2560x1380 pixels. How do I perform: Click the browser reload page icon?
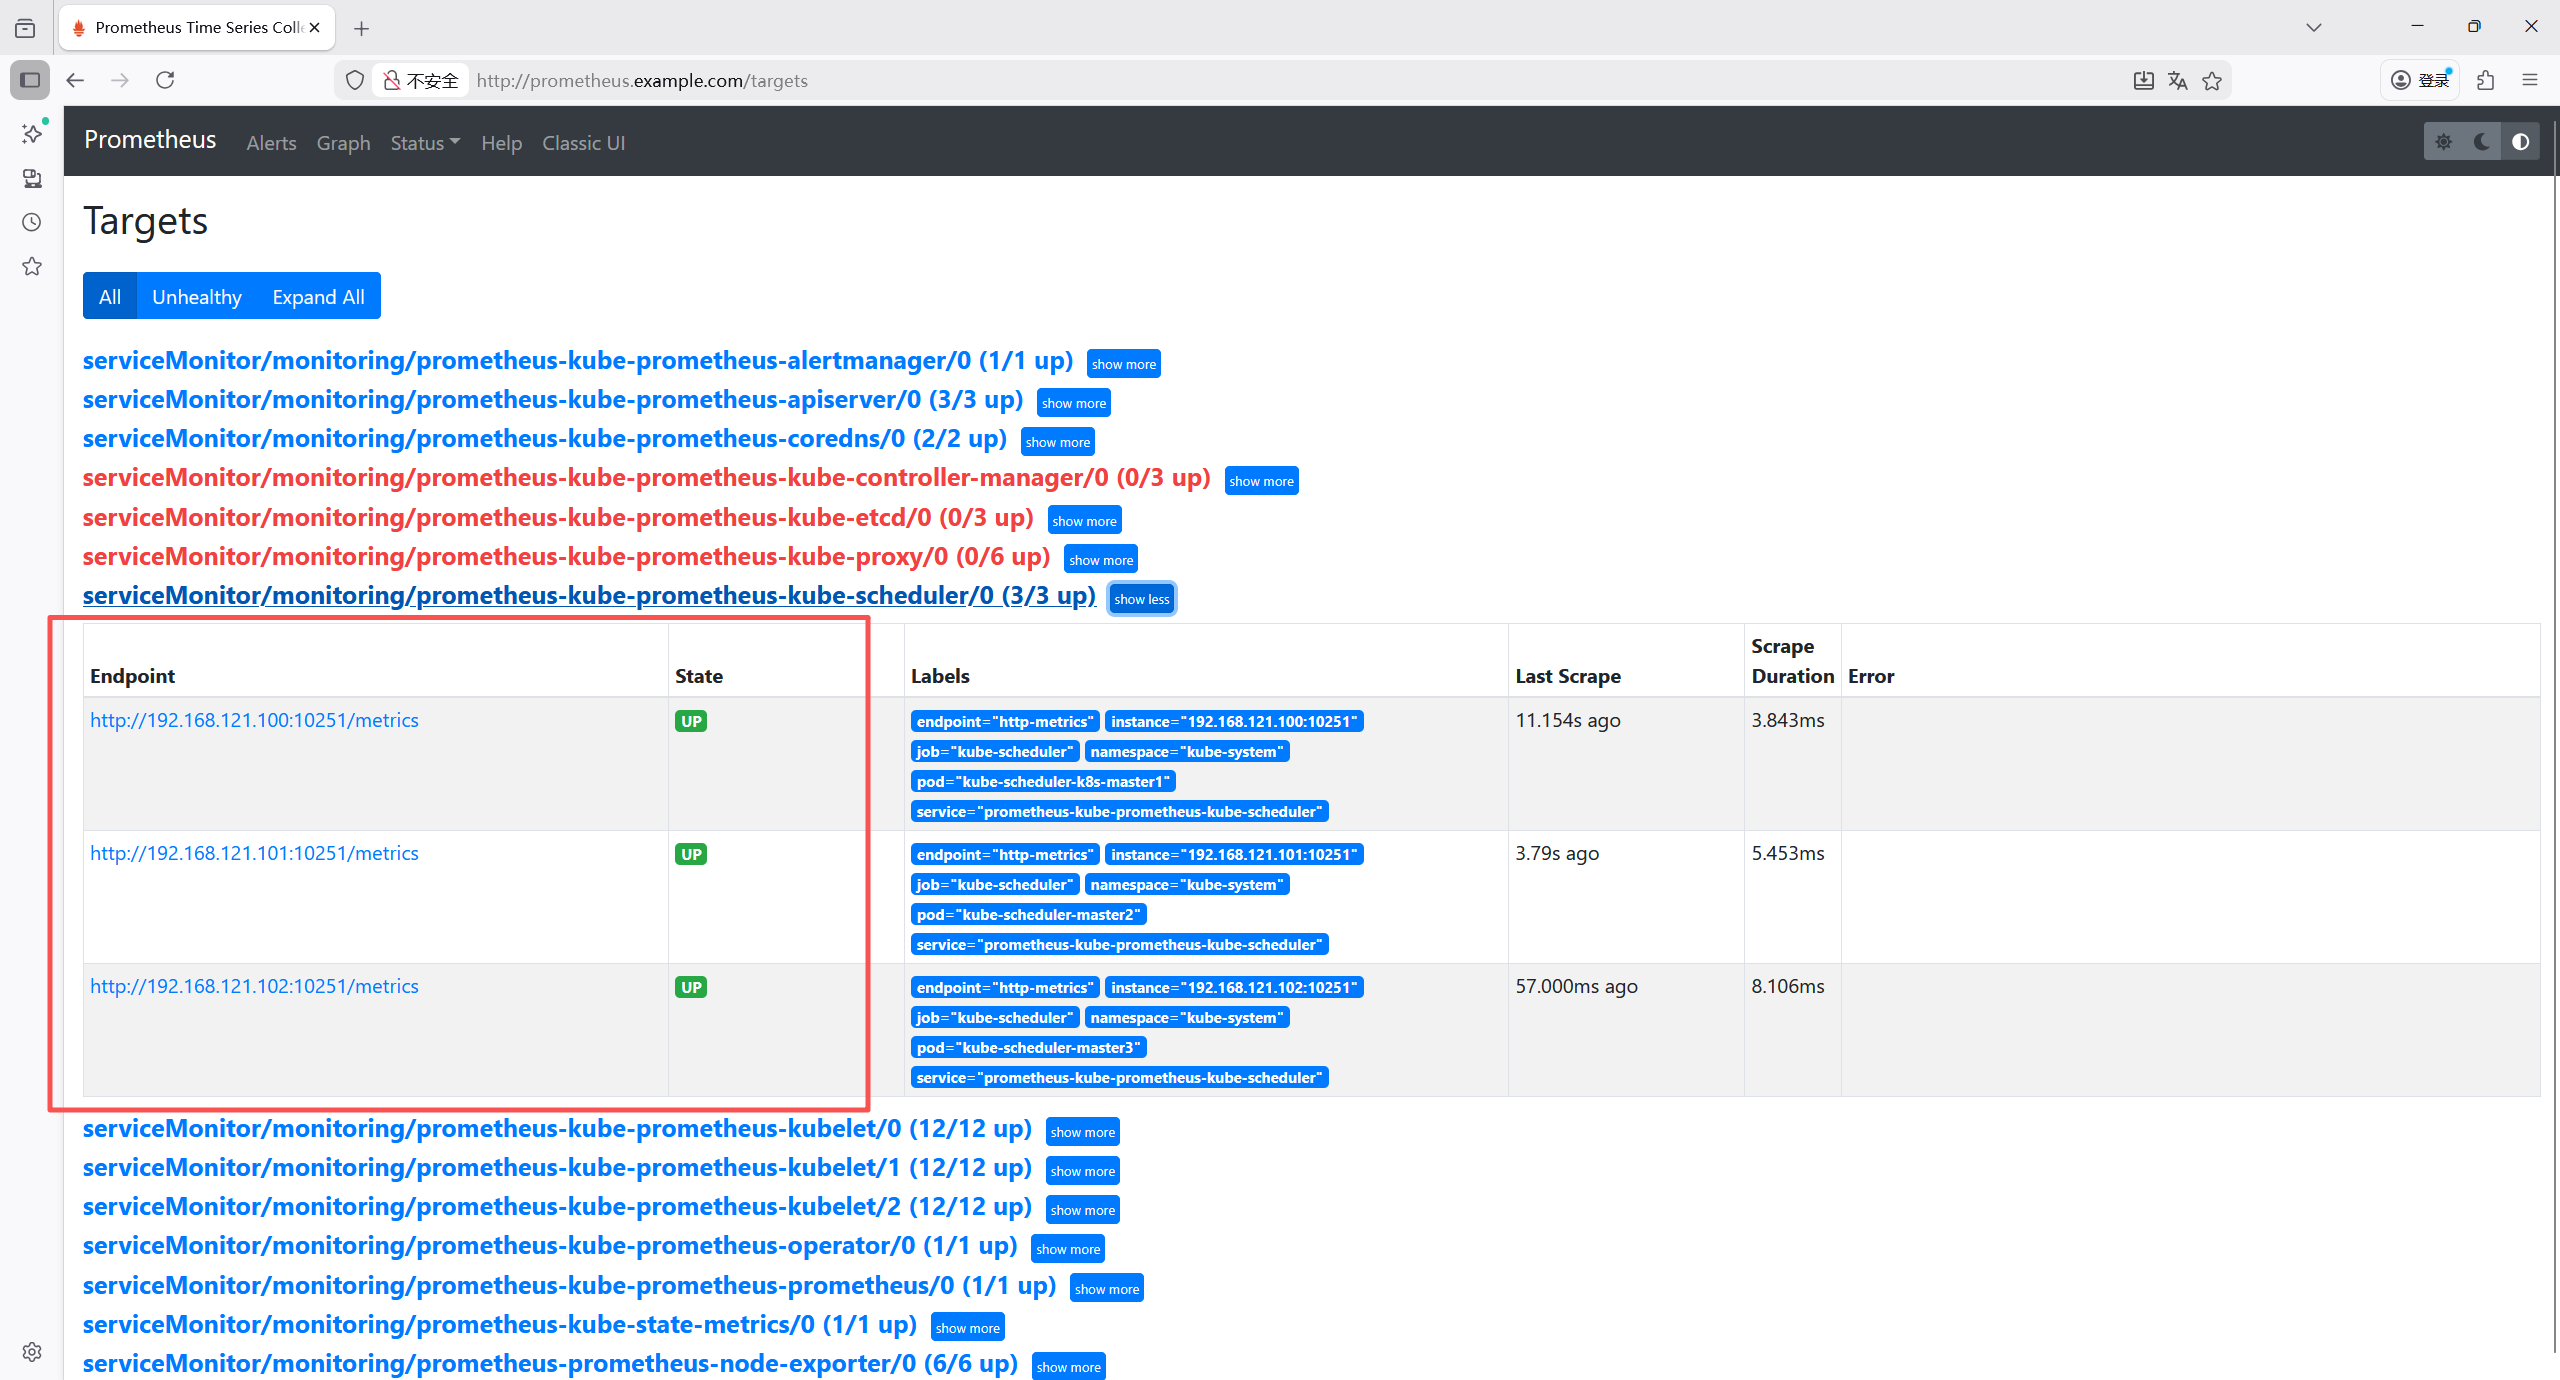coord(165,80)
